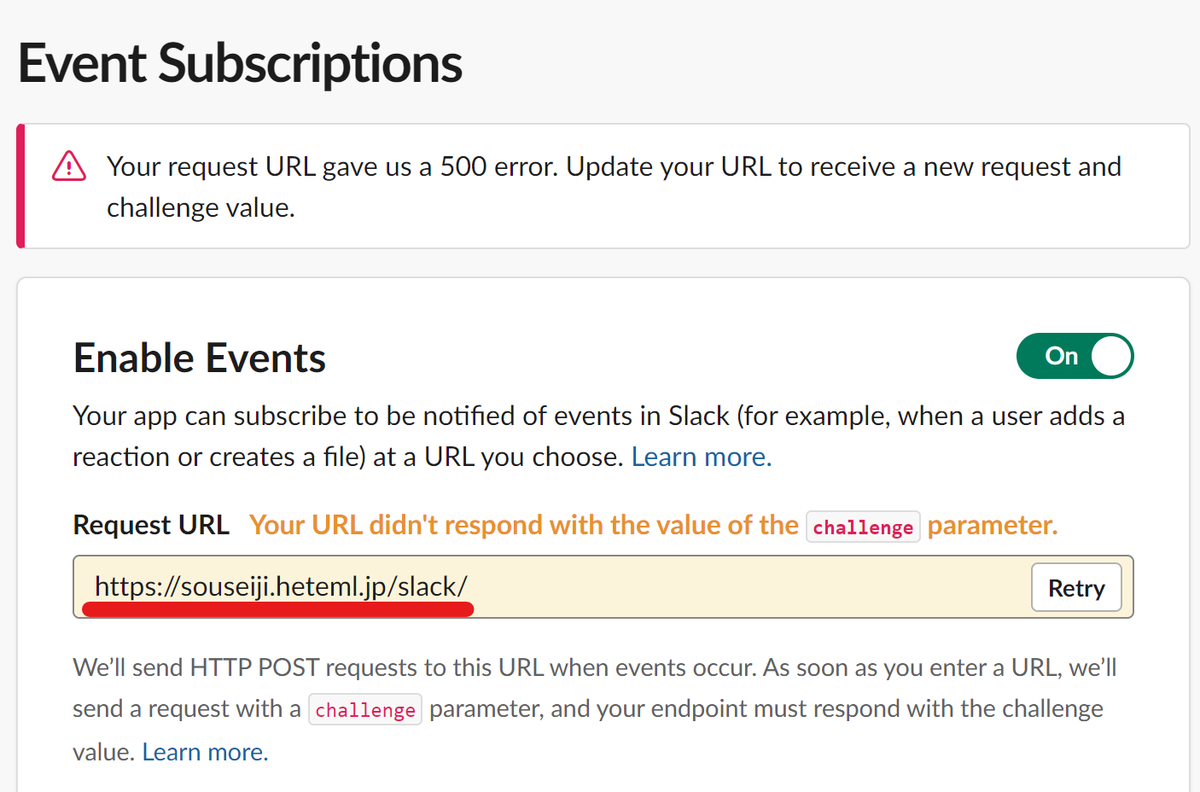Click the "We'll send HTTP POST requests" paragraph
This screenshot has width=1200, height=792.
tap(594, 709)
